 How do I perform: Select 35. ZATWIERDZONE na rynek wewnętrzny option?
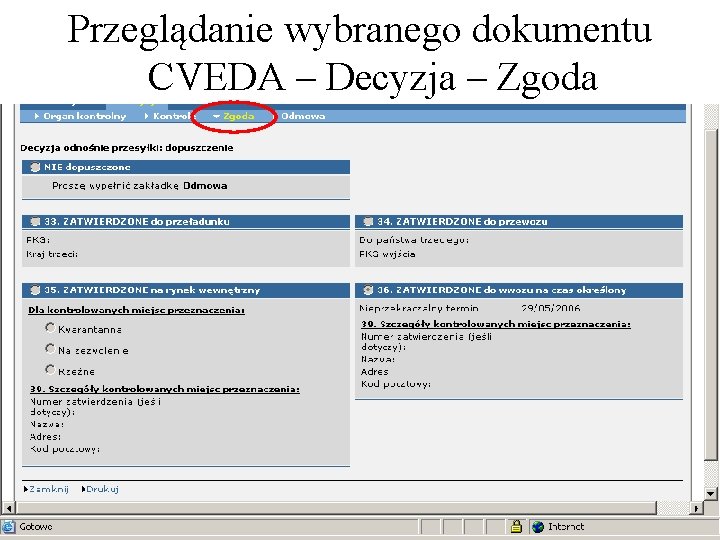[x=35, y=290]
